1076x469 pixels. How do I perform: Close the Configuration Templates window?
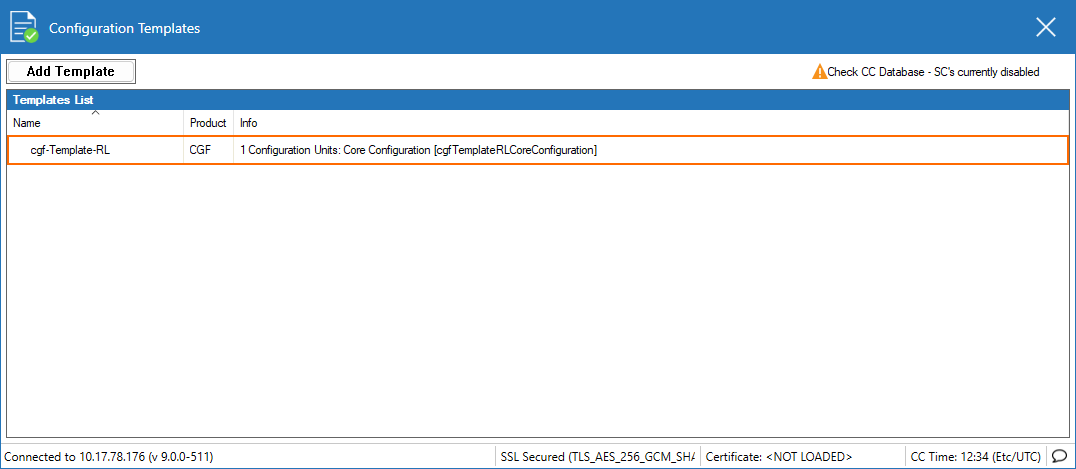[1046, 27]
